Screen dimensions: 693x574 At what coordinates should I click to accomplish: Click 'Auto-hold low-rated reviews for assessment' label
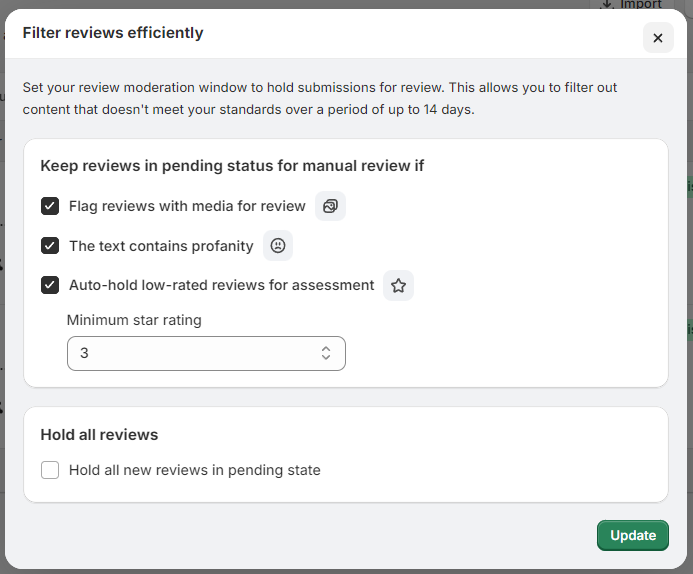pos(221,285)
